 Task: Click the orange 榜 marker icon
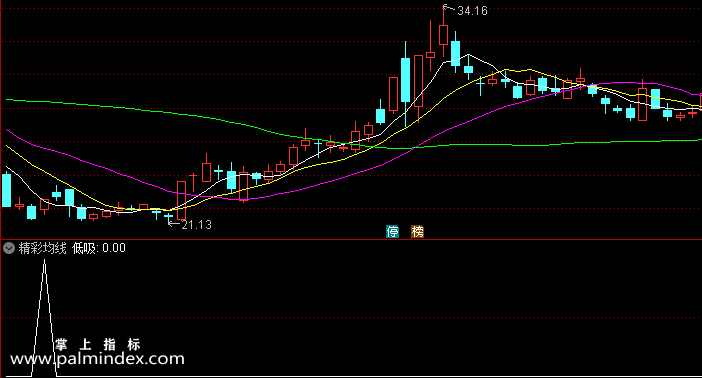[417, 232]
